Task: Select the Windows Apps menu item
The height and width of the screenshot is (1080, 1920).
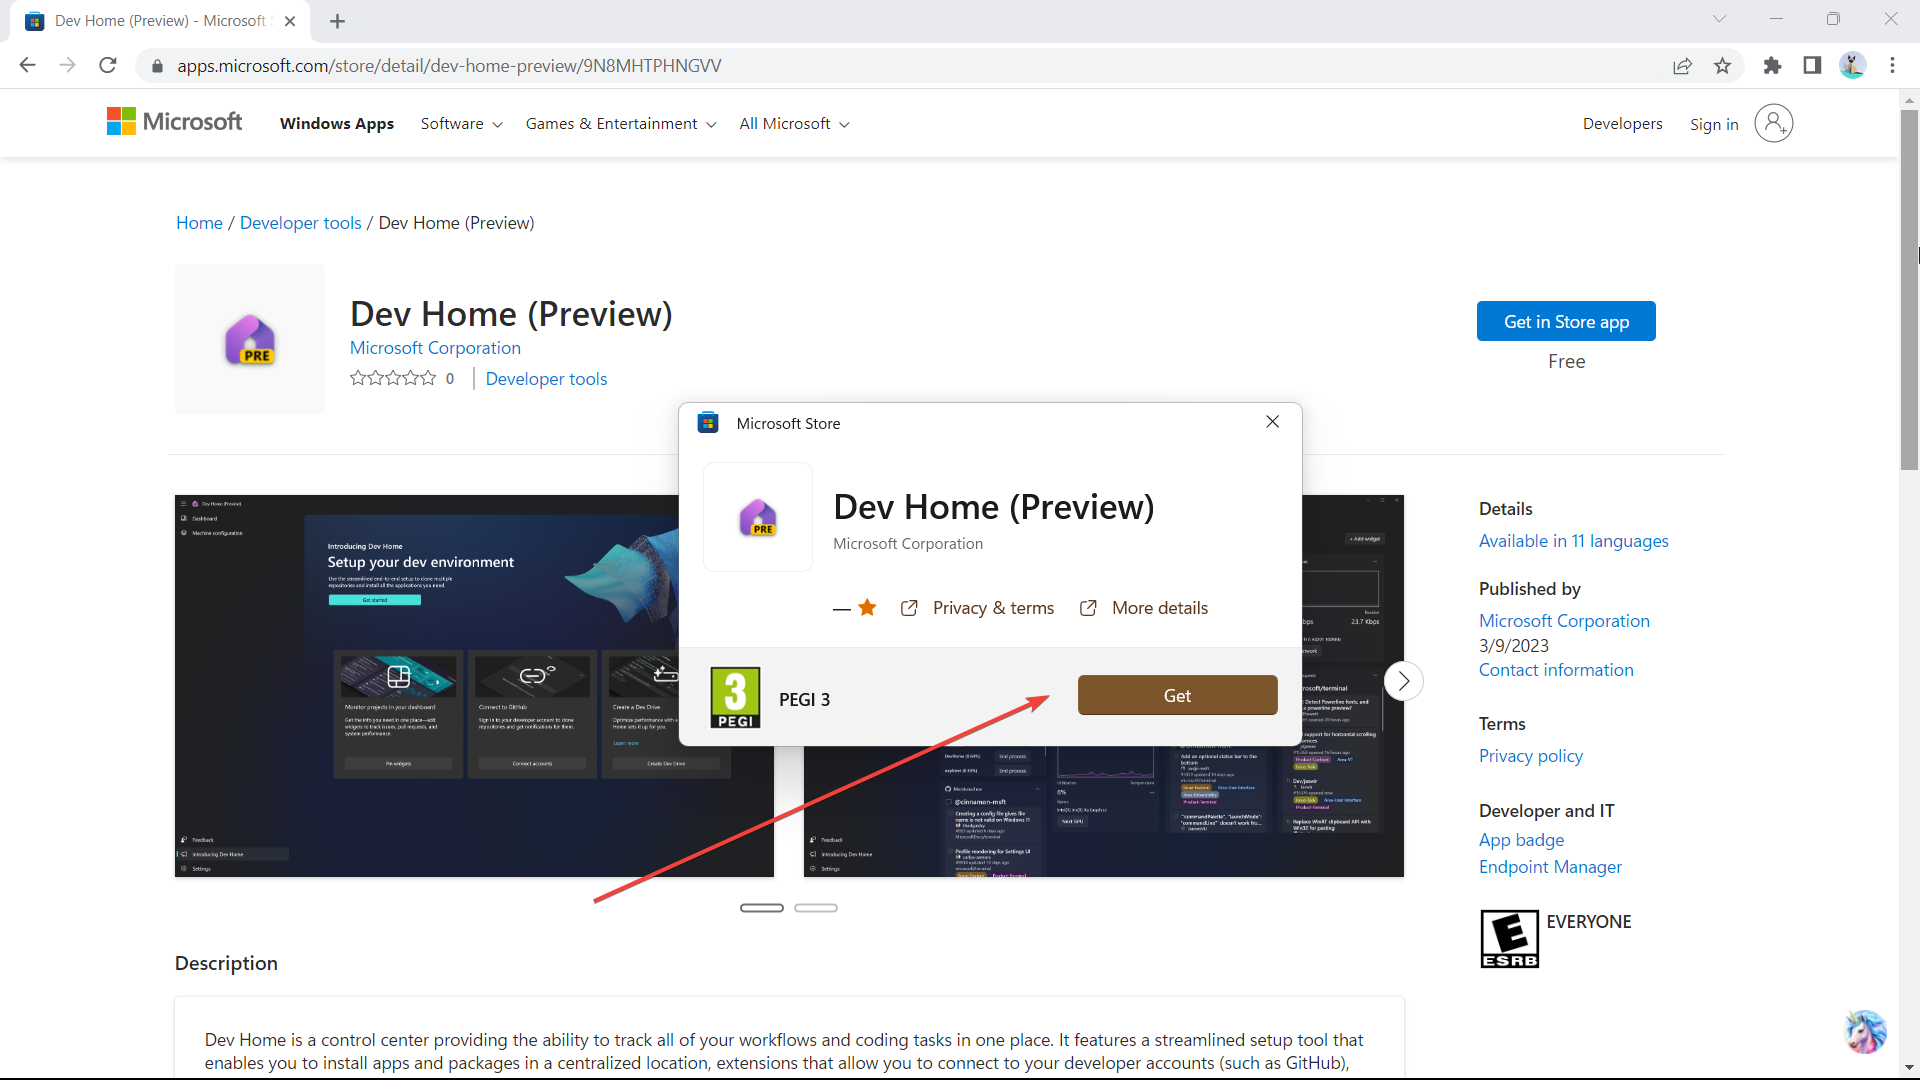Action: click(336, 123)
